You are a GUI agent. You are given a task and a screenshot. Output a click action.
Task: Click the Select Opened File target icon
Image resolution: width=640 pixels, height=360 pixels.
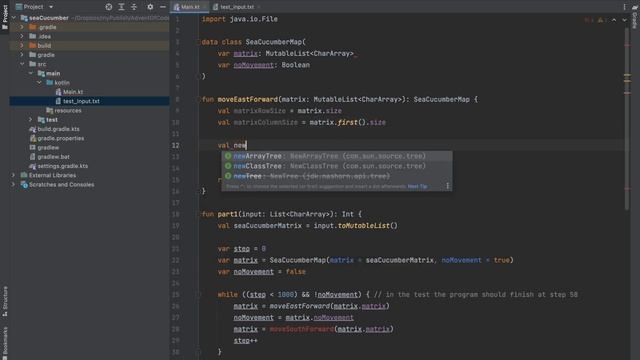tap(109, 7)
